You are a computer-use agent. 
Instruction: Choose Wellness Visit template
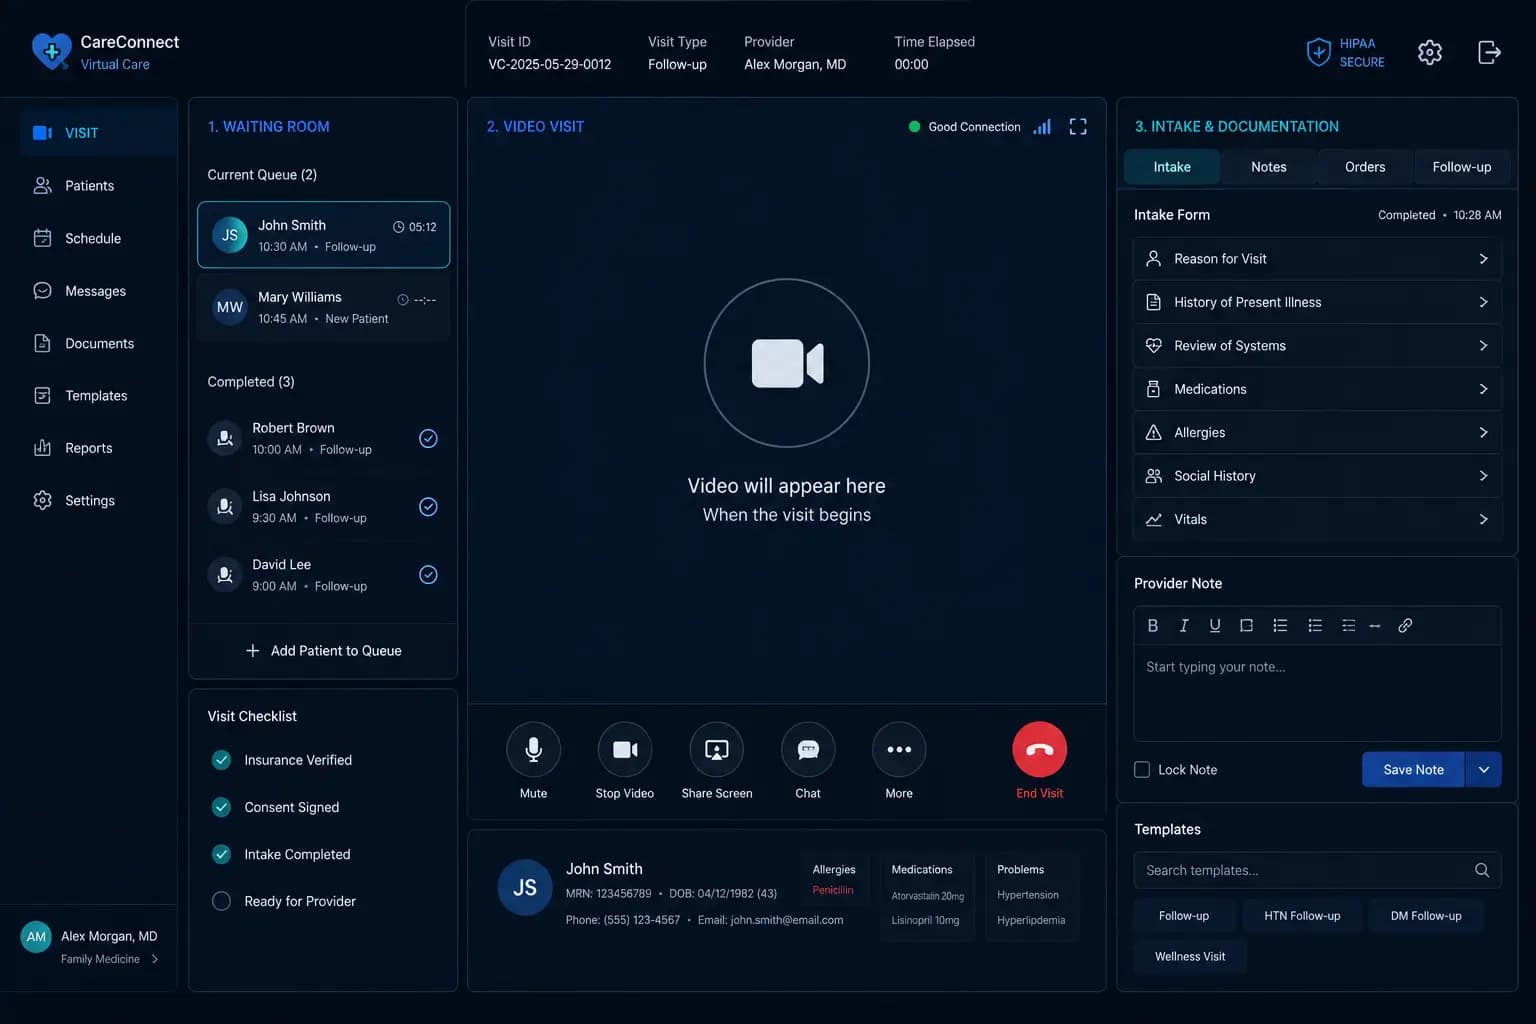(1190, 957)
